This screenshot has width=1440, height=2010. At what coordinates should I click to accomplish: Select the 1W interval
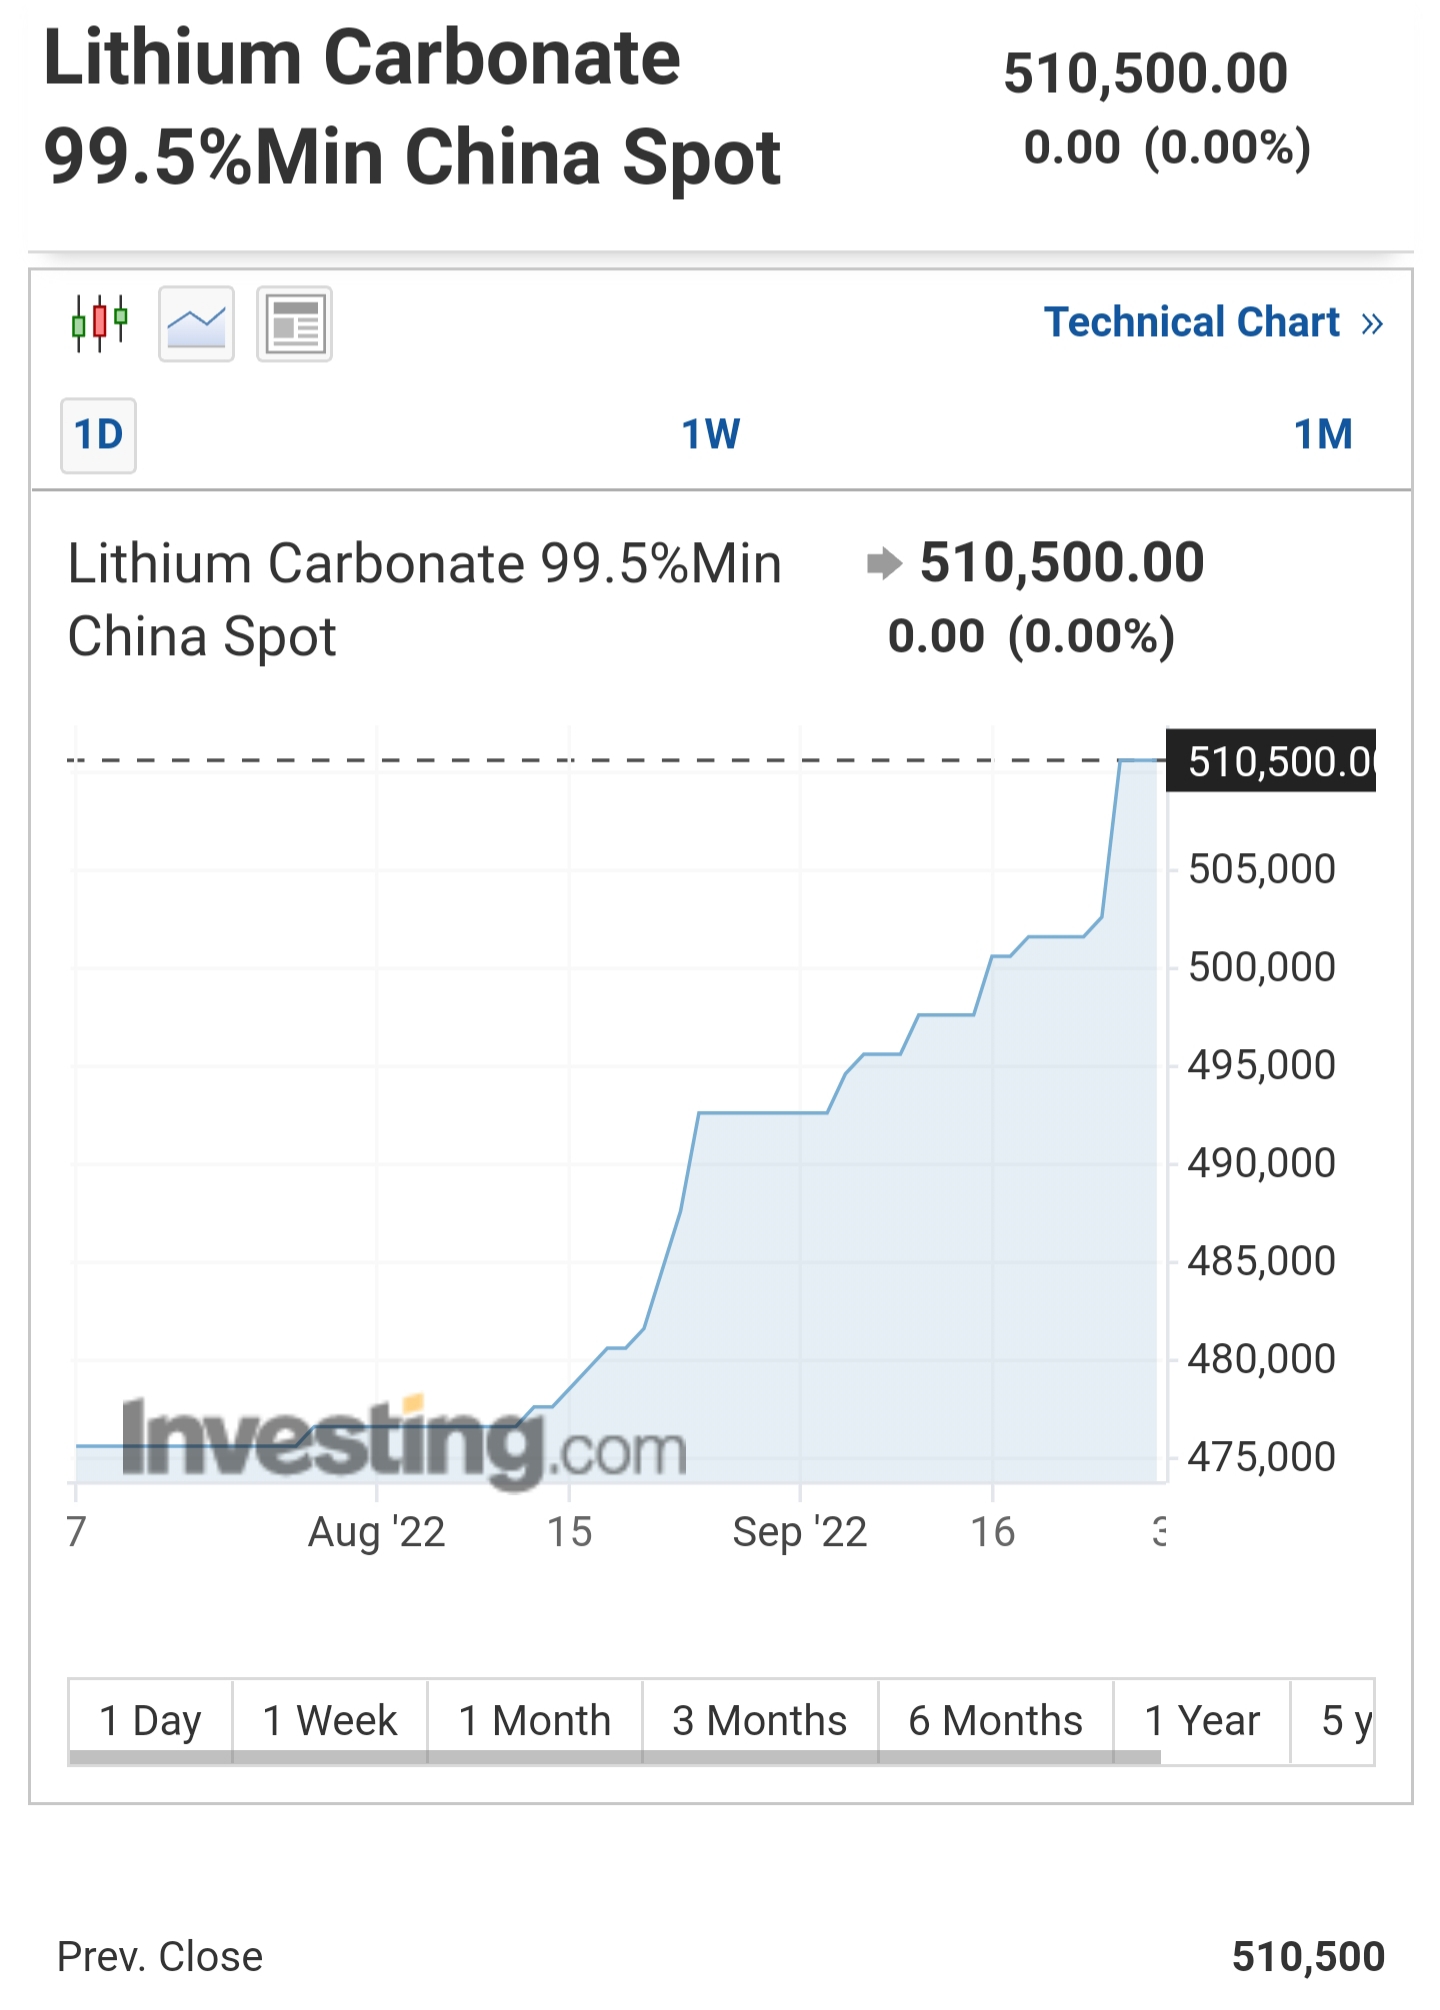click(x=711, y=435)
